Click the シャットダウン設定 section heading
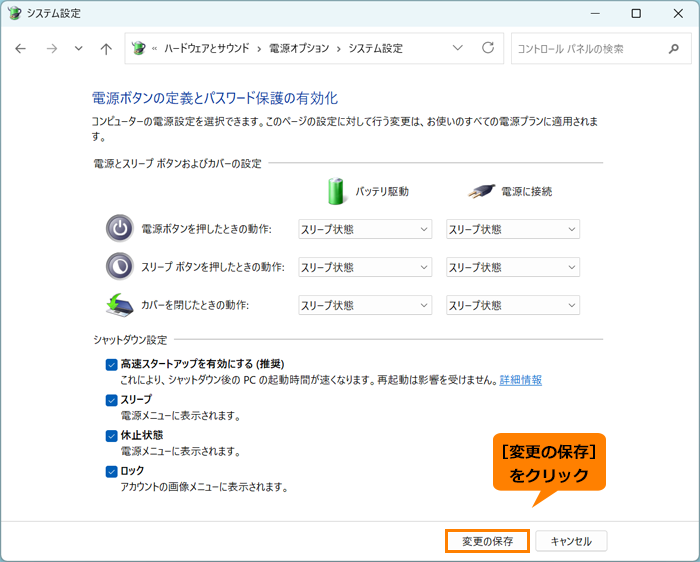Screen dimensions: 700x562 tap(130, 340)
